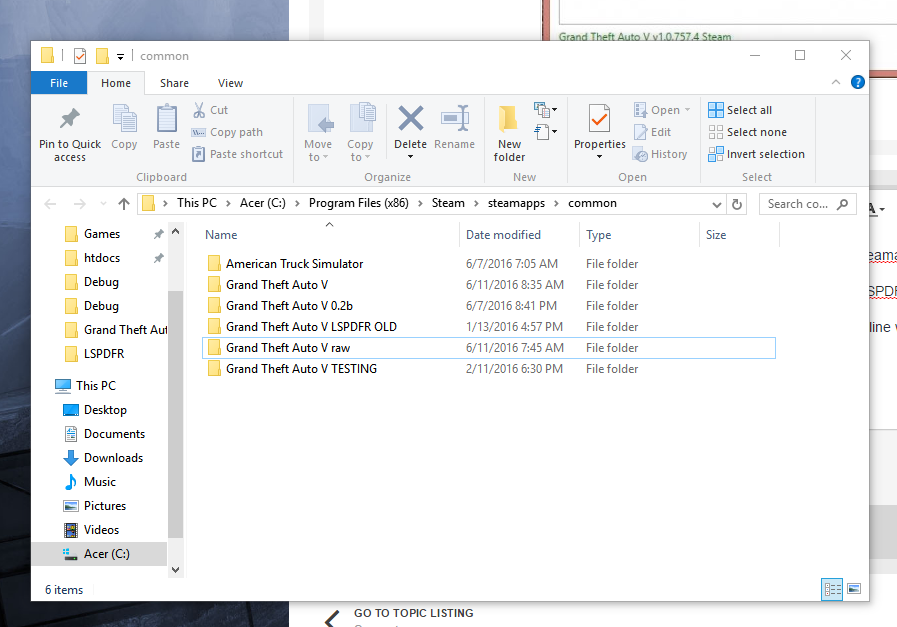Open the New item dropdown icon
897x627 pixels.
pyautogui.click(x=546, y=109)
